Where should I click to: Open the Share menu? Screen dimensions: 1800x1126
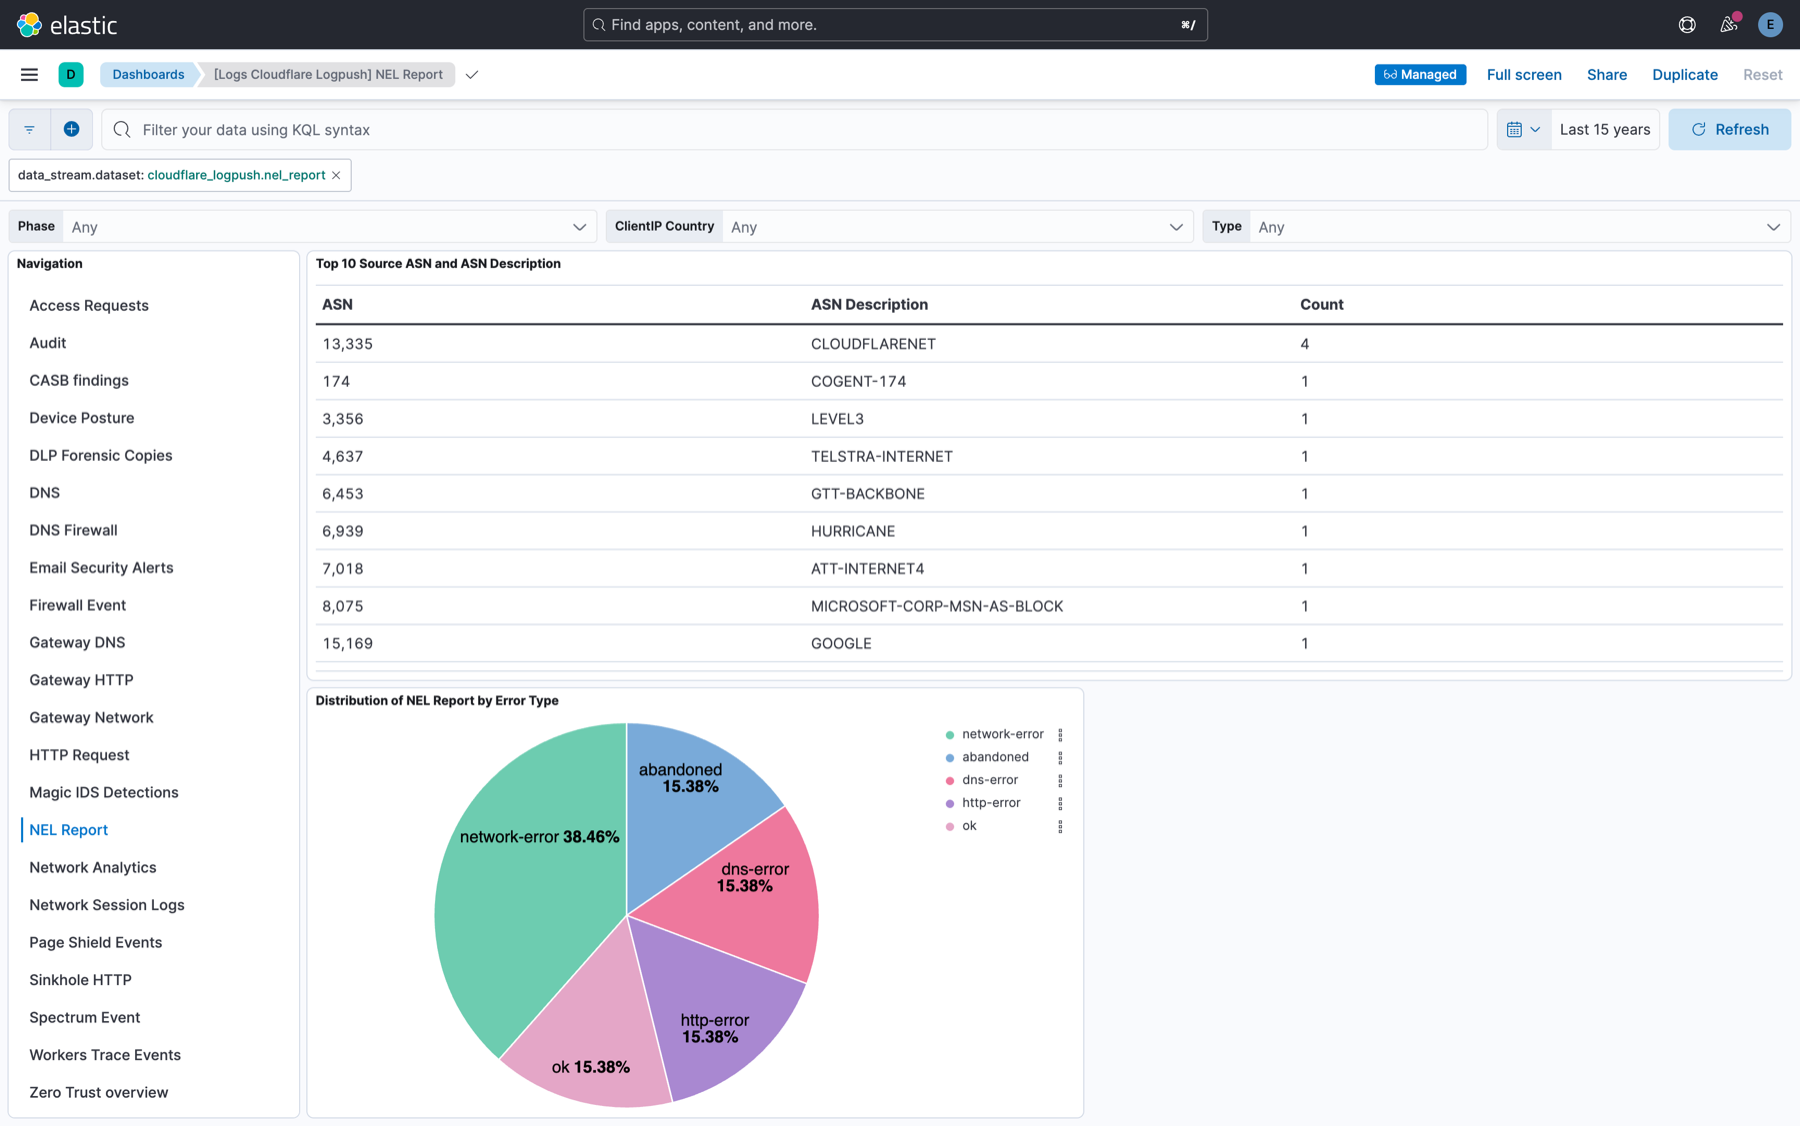click(x=1606, y=74)
